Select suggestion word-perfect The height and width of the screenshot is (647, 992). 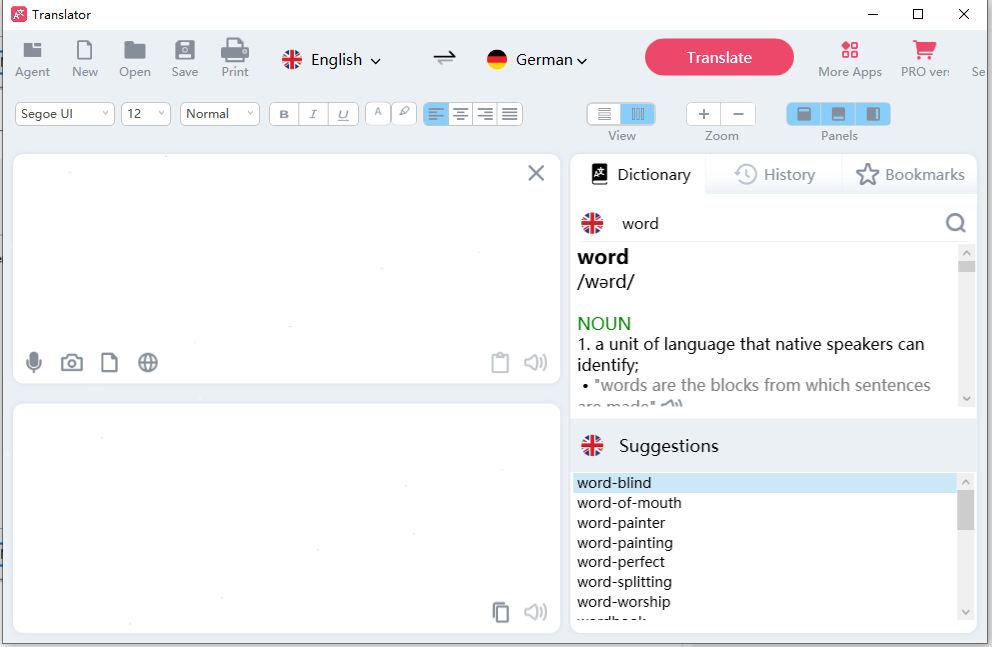point(764,562)
